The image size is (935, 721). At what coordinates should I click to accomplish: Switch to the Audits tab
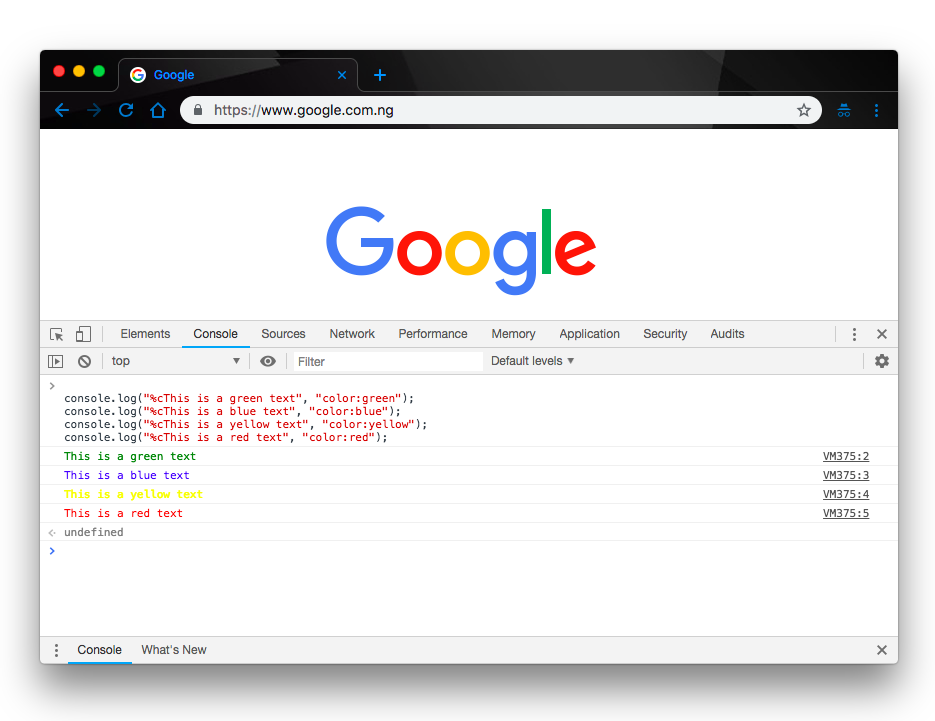pyautogui.click(x=727, y=334)
